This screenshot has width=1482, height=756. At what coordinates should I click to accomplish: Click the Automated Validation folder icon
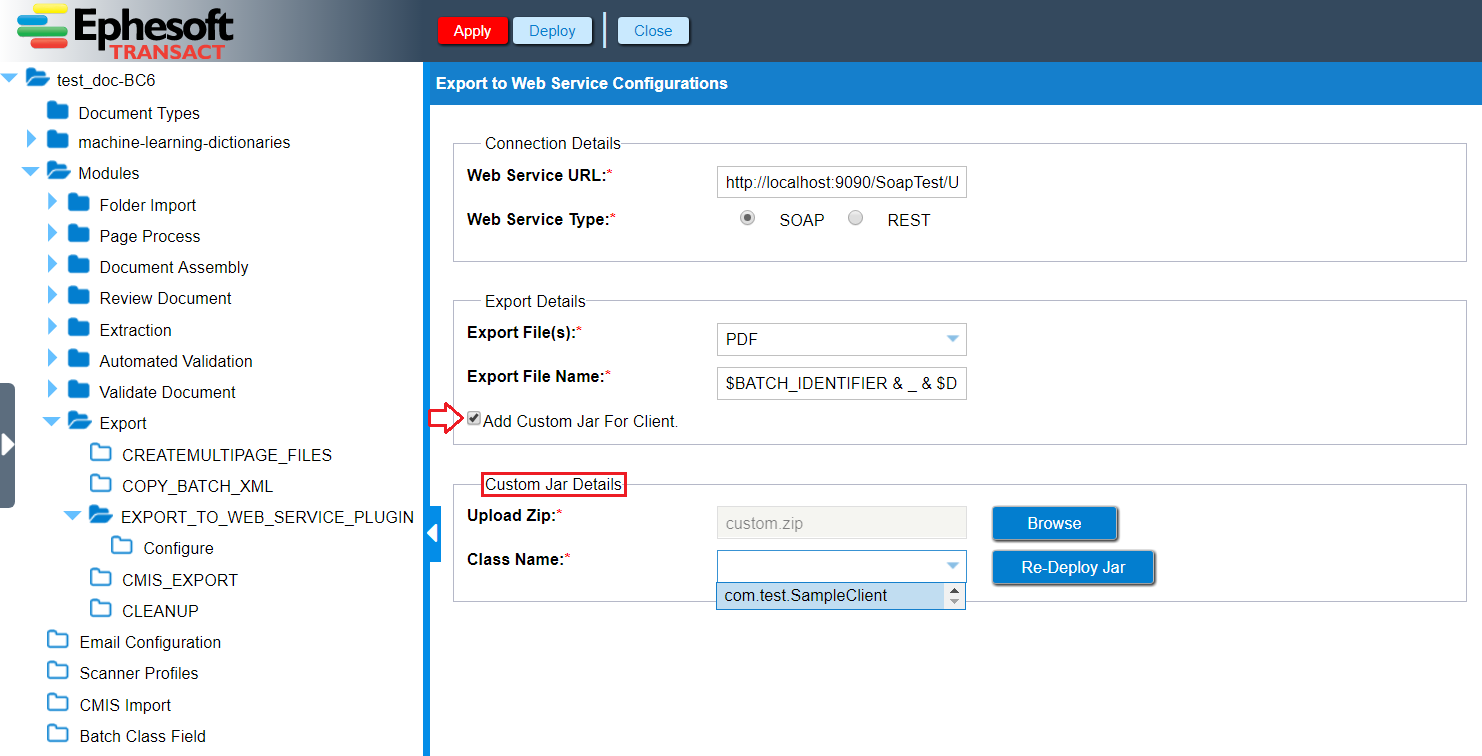tap(79, 359)
